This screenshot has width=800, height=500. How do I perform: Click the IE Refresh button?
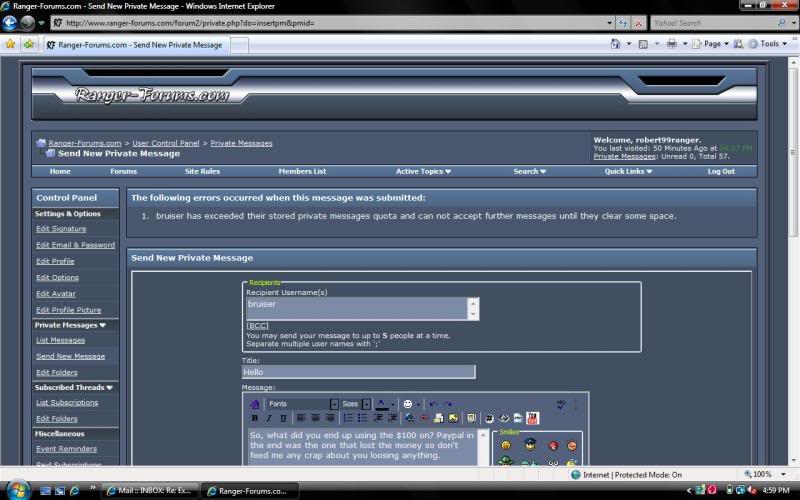pos(623,23)
